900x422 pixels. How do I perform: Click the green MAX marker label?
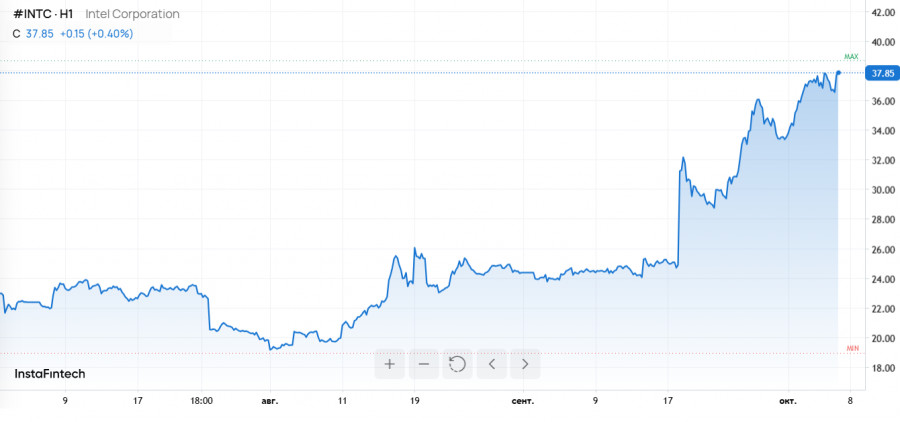click(x=851, y=57)
